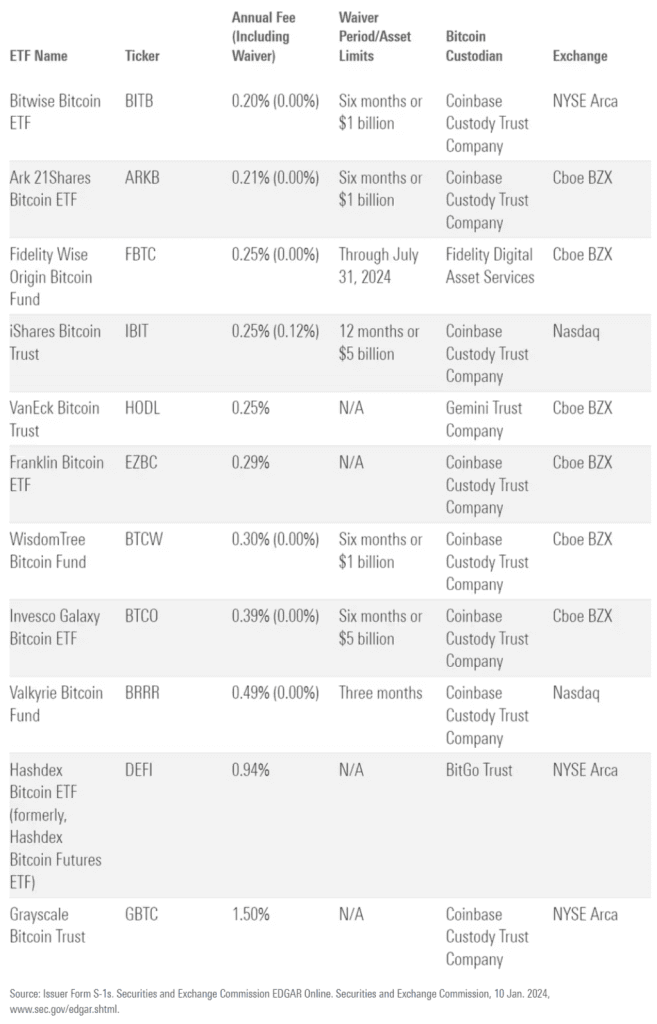The width and height of the screenshot is (657, 1024).
Task: Select the ARKB ticker cell
Action: point(145,177)
